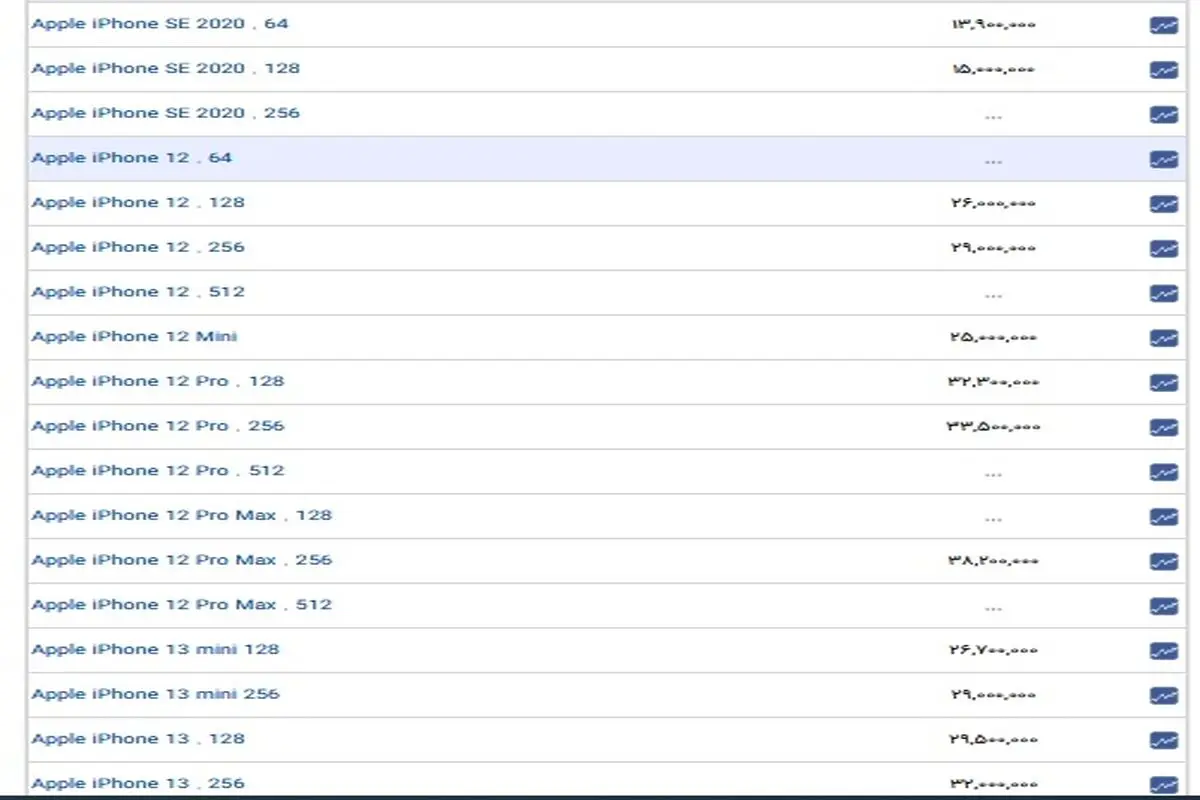Select the price of iPhone 13 128
Screen dimensions: 1200x800
pos(994,739)
